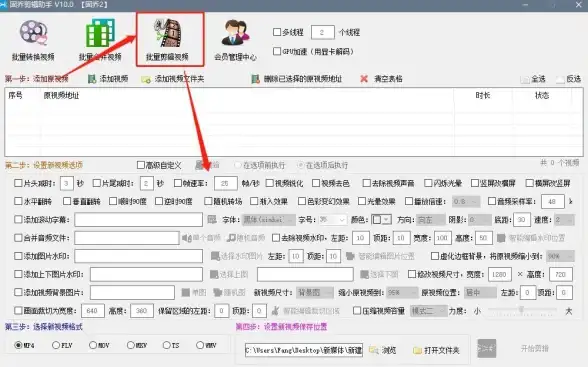Select the FLV format radio button
This screenshot has width=588, height=367.
pyautogui.click(x=56, y=345)
